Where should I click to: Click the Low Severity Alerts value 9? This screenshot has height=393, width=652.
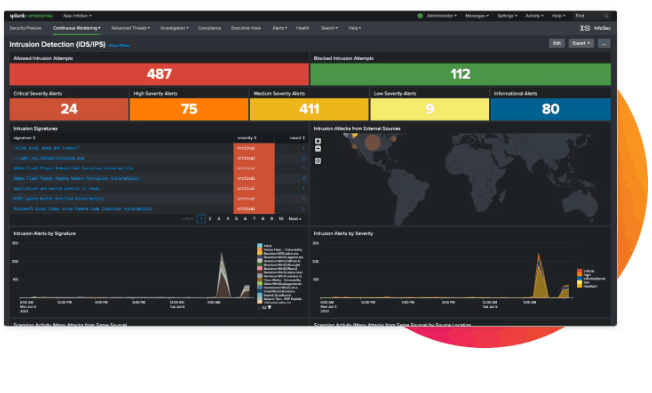(x=430, y=109)
